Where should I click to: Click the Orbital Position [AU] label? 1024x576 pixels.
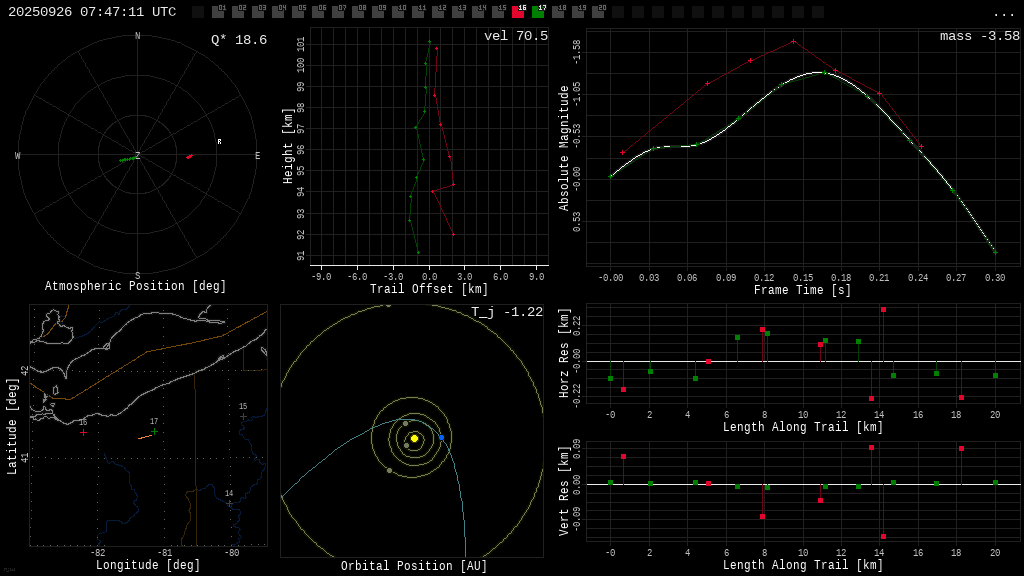[414, 566]
